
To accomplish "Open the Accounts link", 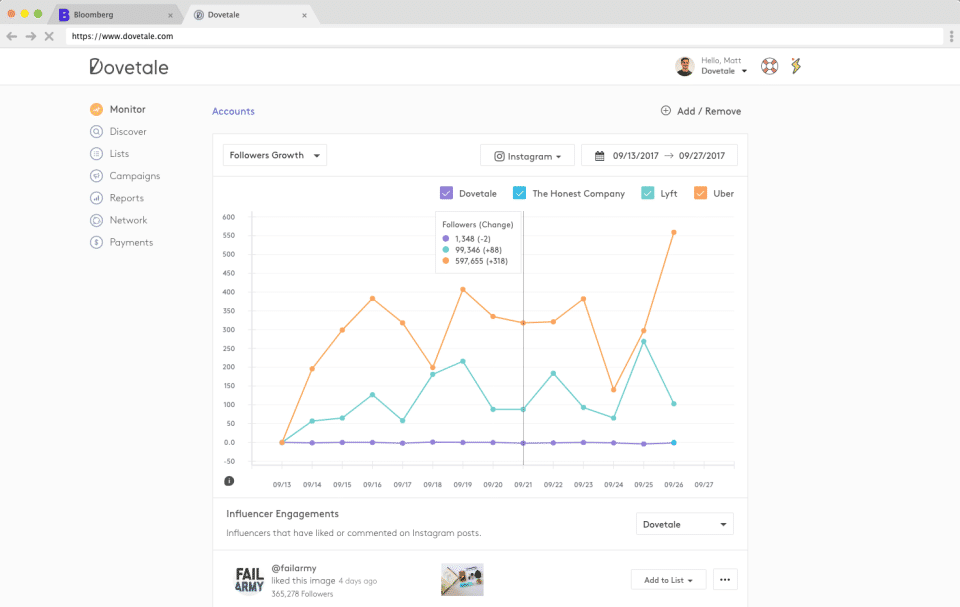I will [233, 111].
